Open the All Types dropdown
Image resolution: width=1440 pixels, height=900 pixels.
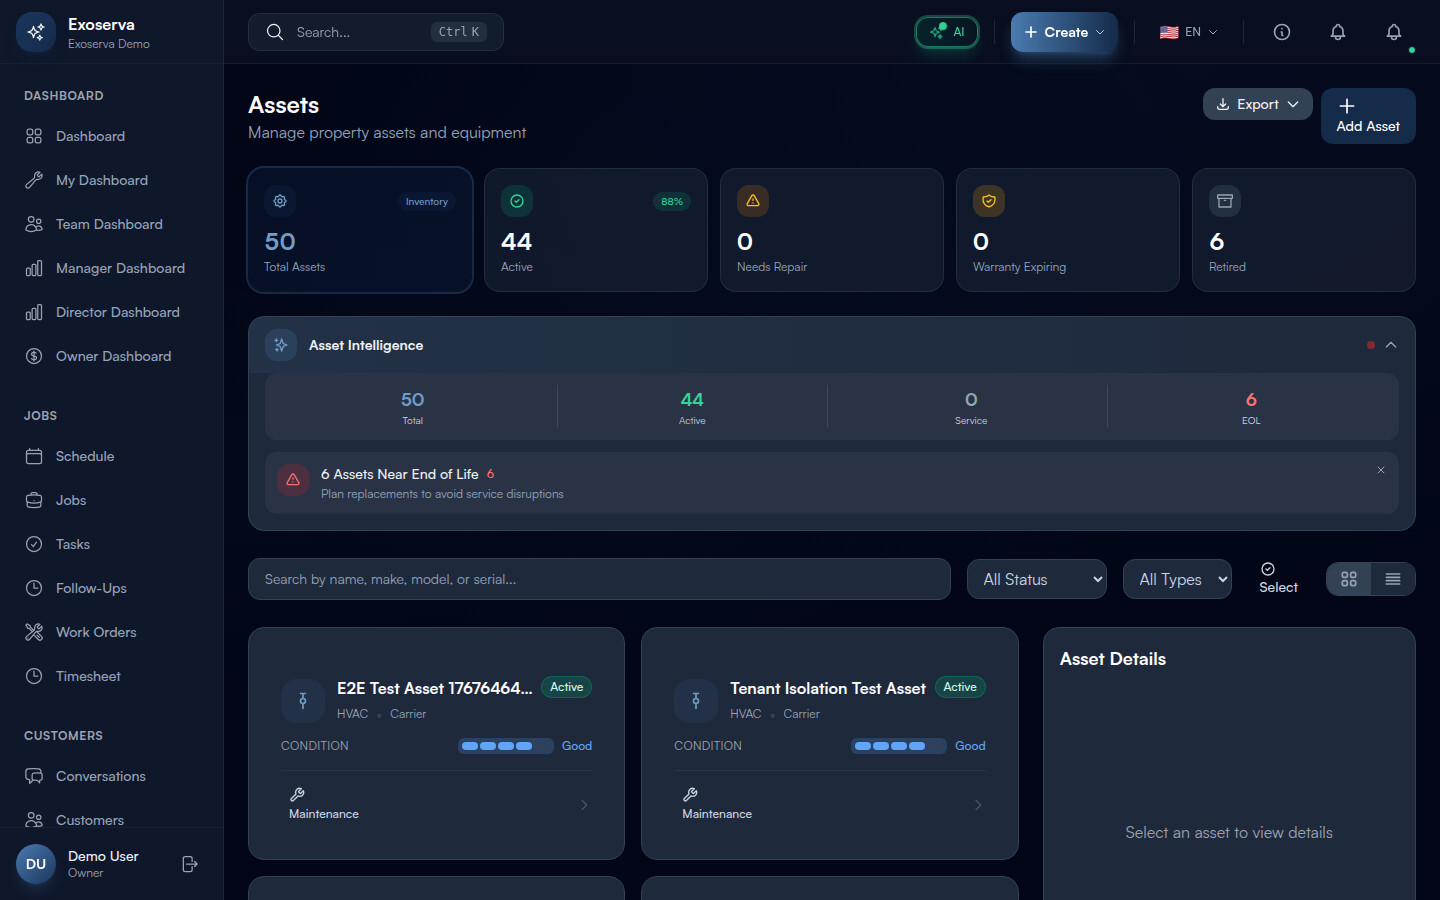[1177, 579]
